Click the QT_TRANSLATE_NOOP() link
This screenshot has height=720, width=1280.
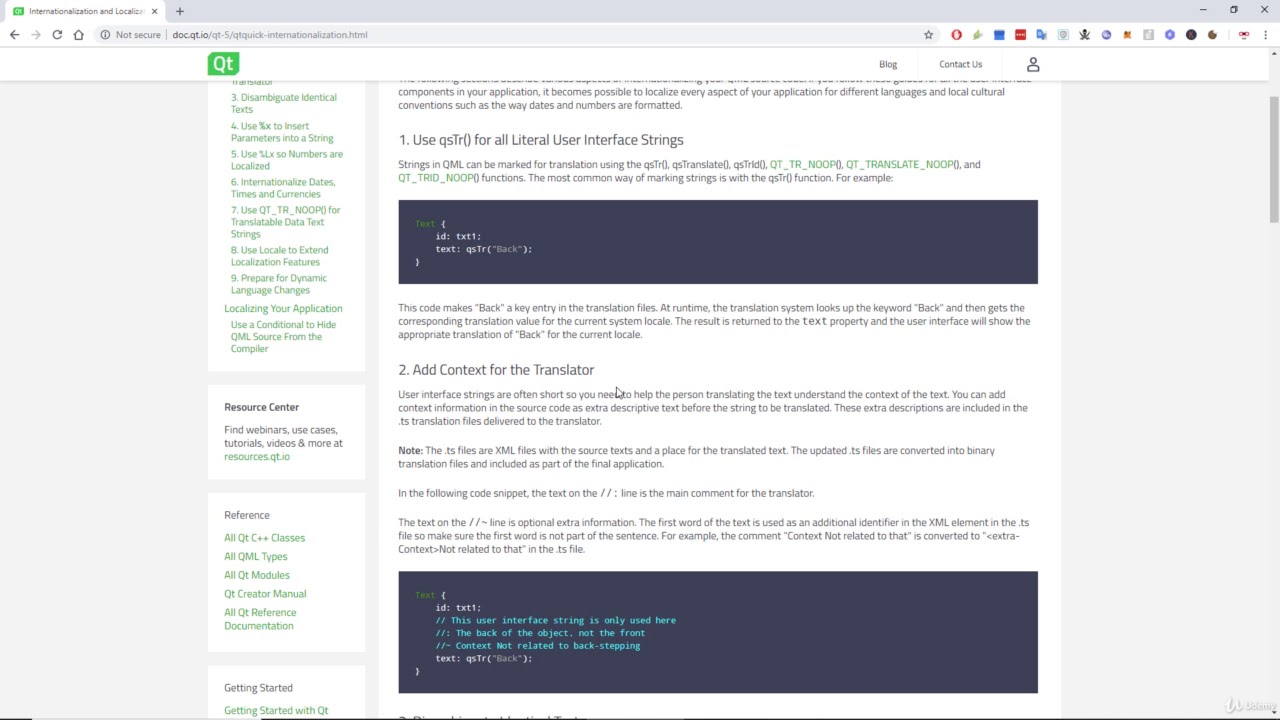click(902, 164)
